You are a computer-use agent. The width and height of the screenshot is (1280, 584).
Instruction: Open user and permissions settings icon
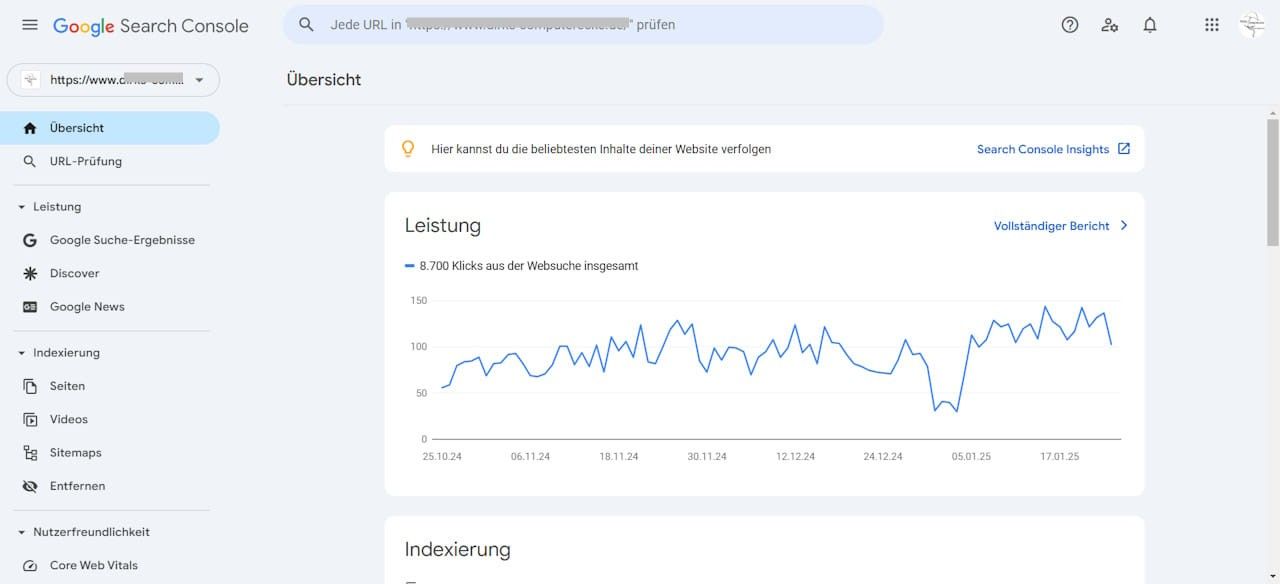point(1110,25)
